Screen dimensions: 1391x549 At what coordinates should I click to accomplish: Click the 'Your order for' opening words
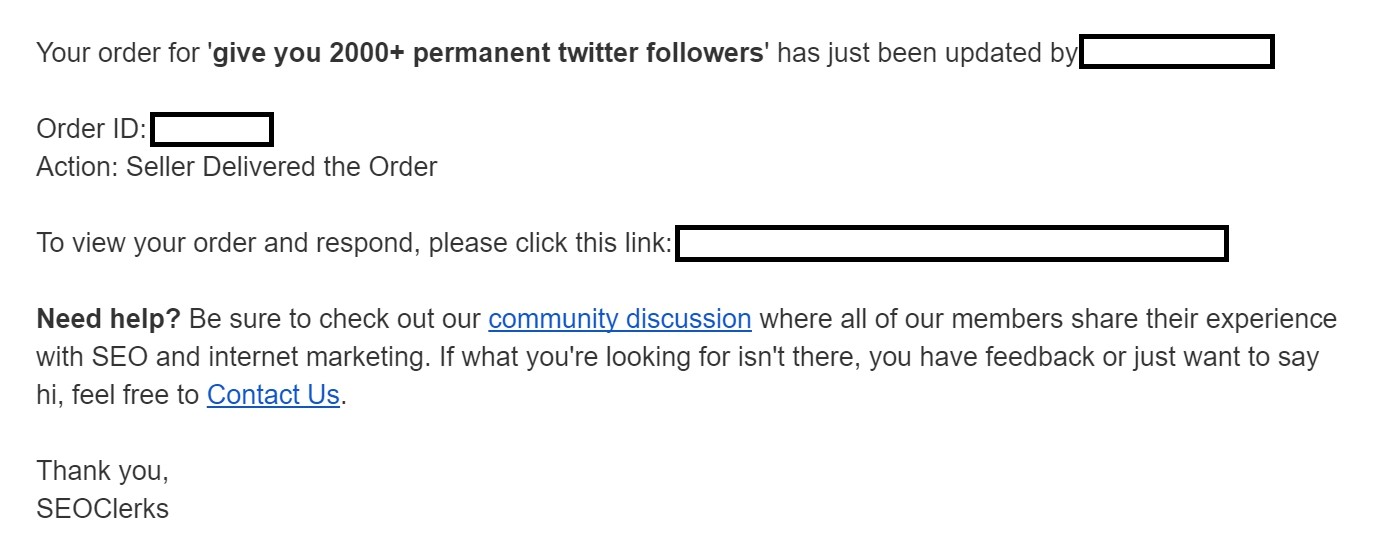pos(118,53)
